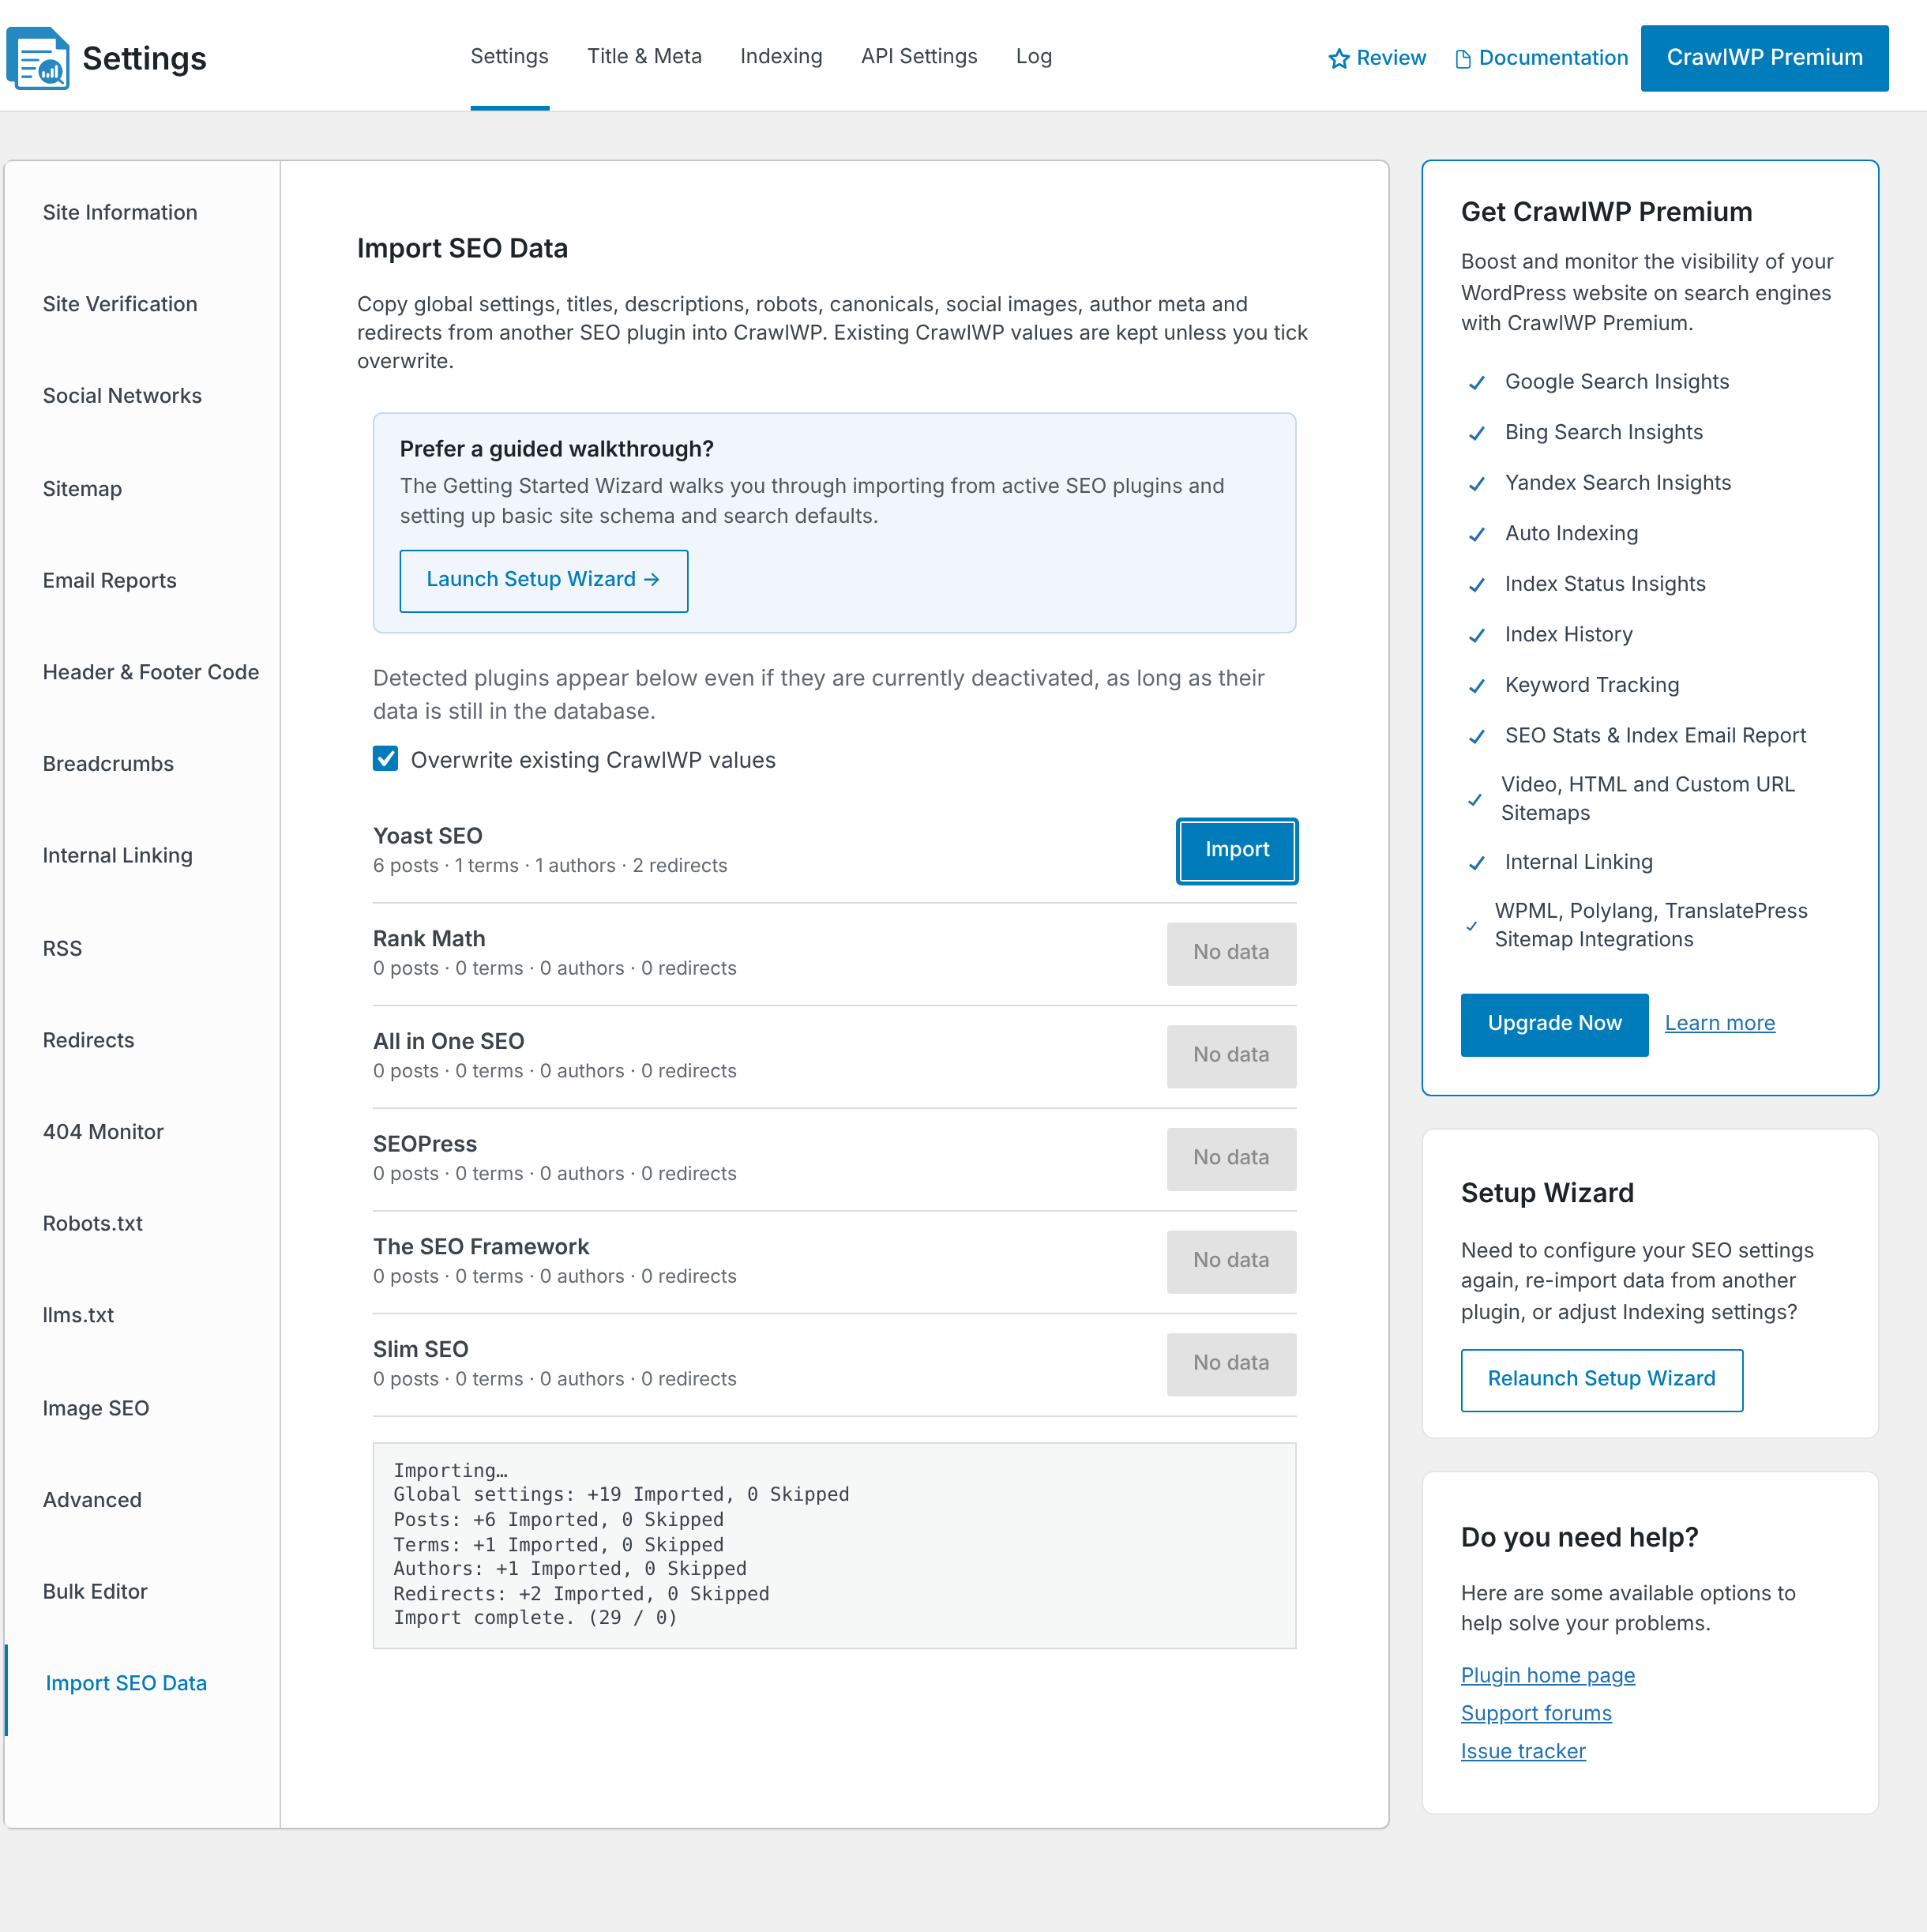Open Sitemap settings
The height and width of the screenshot is (1932, 1927).
click(82, 489)
